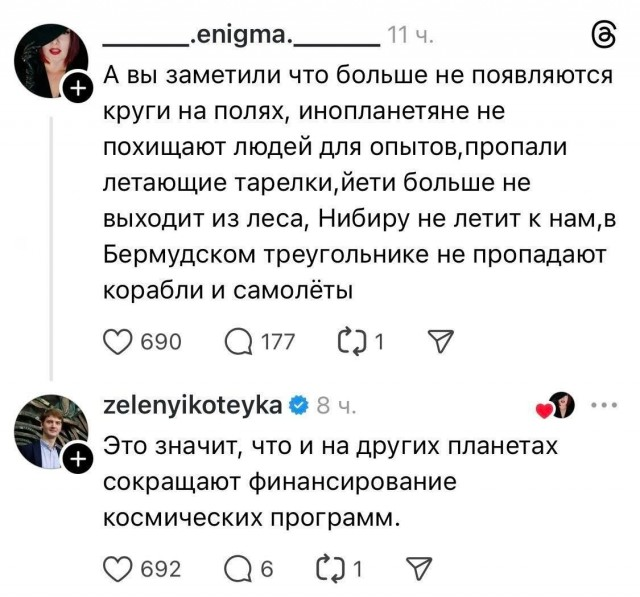The width and height of the screenshot is (640, 597).
Task: Click the blue verified badge next to zelenyikoteyka
Action: (298, 405)
